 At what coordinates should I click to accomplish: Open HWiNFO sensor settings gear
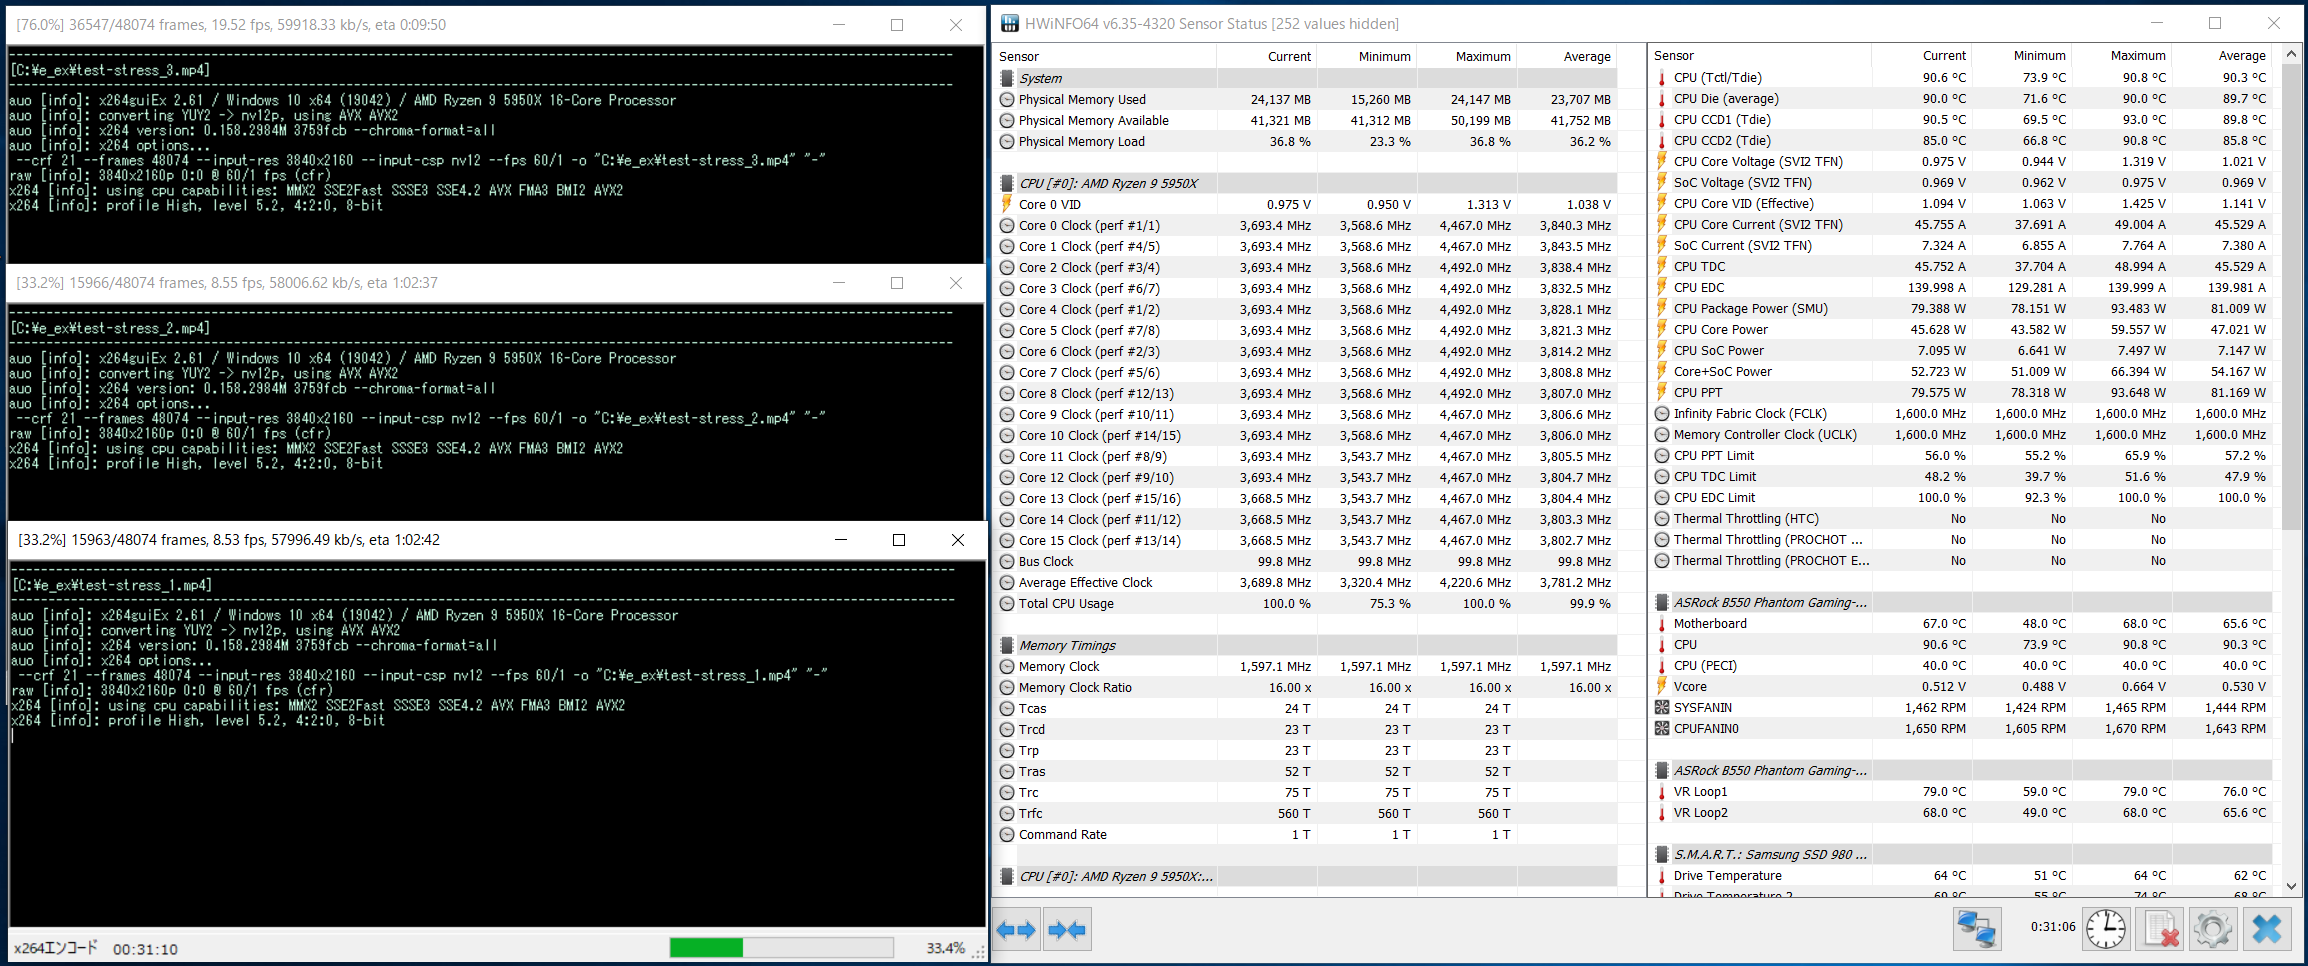(2213, 929)
